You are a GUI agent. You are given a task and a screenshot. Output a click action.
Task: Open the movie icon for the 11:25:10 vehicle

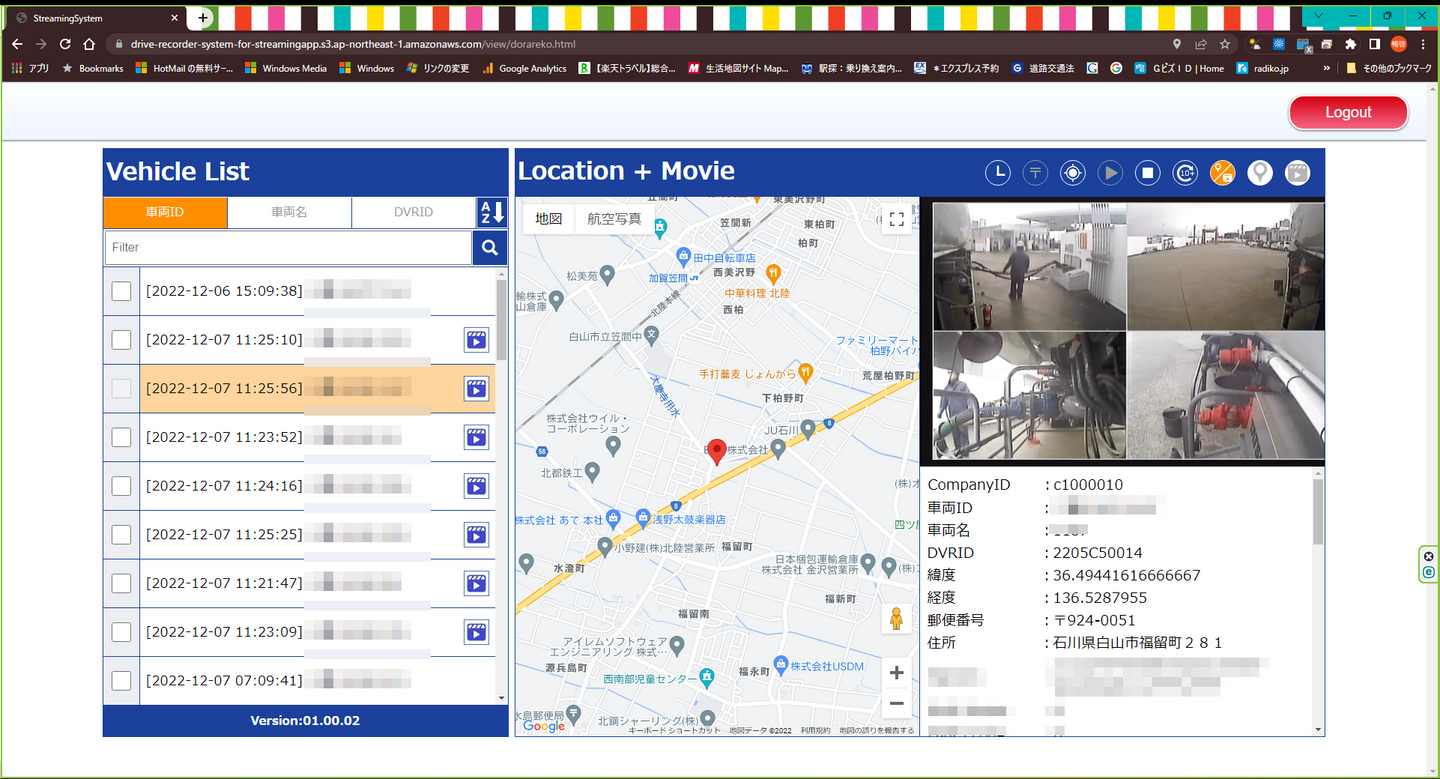click(476, 340)
